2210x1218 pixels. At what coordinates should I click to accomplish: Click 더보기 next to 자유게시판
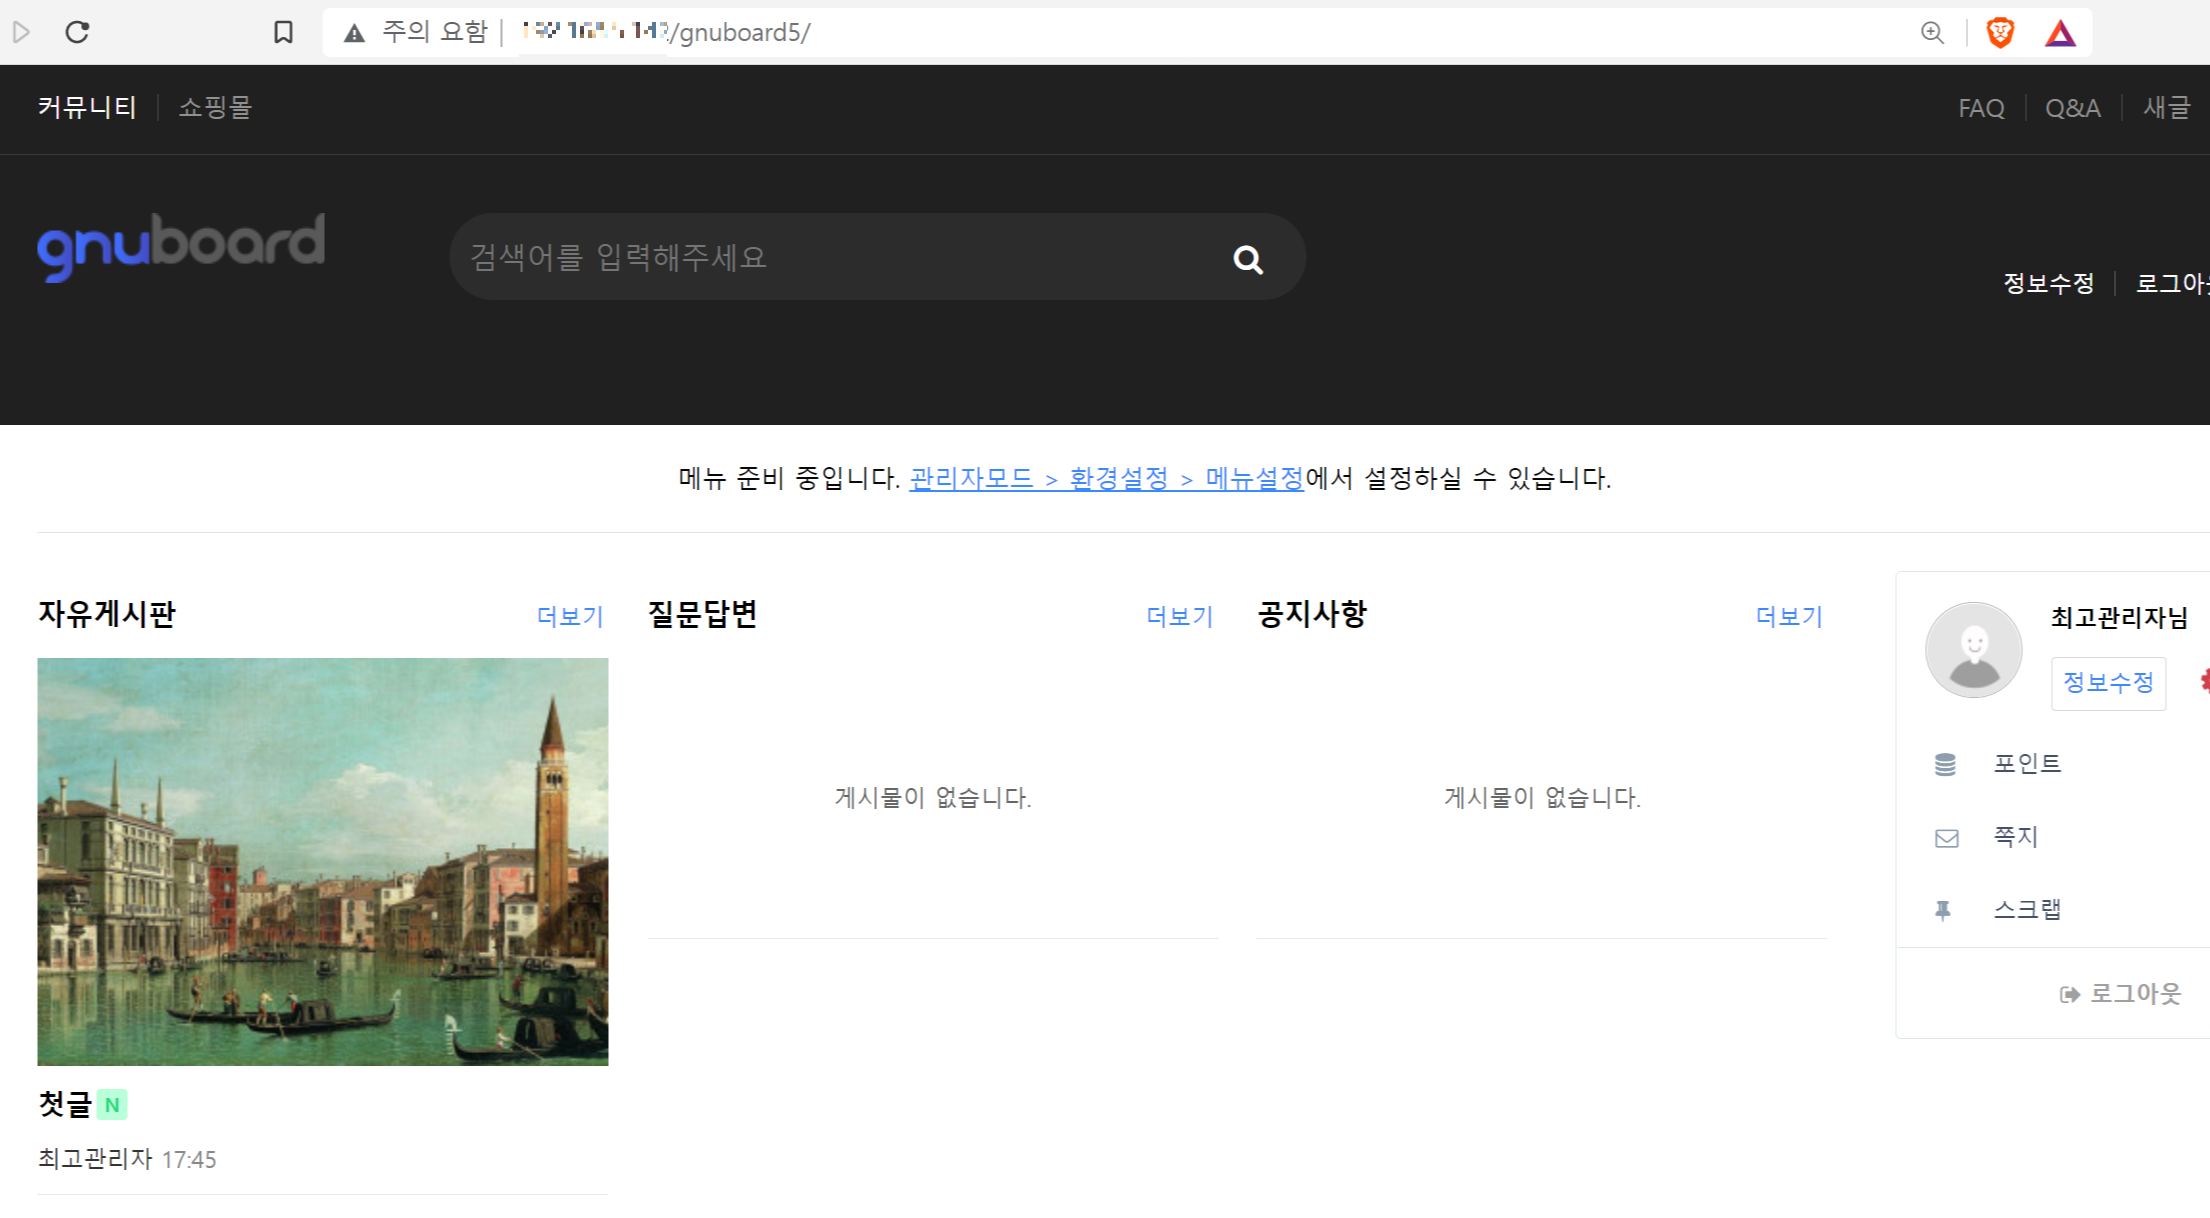coord(570,616)
